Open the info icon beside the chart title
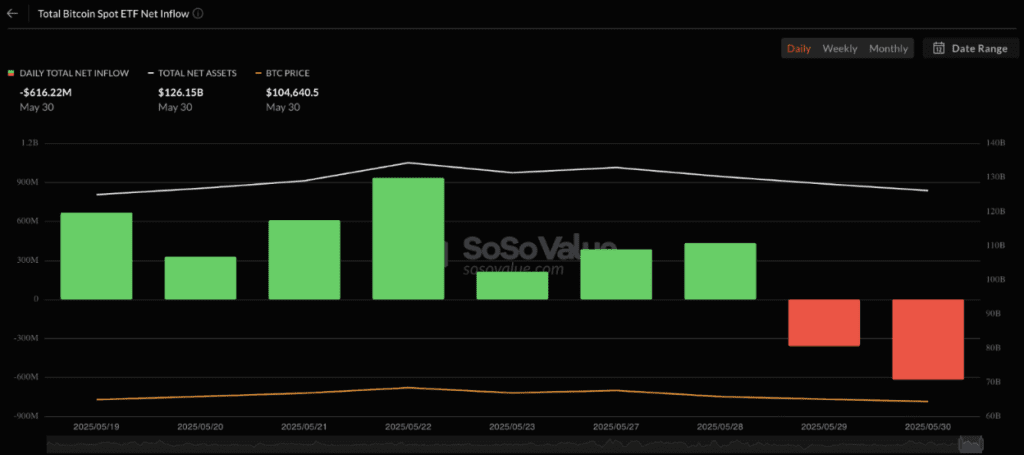 pyautogui.click(x=198, y=13)
